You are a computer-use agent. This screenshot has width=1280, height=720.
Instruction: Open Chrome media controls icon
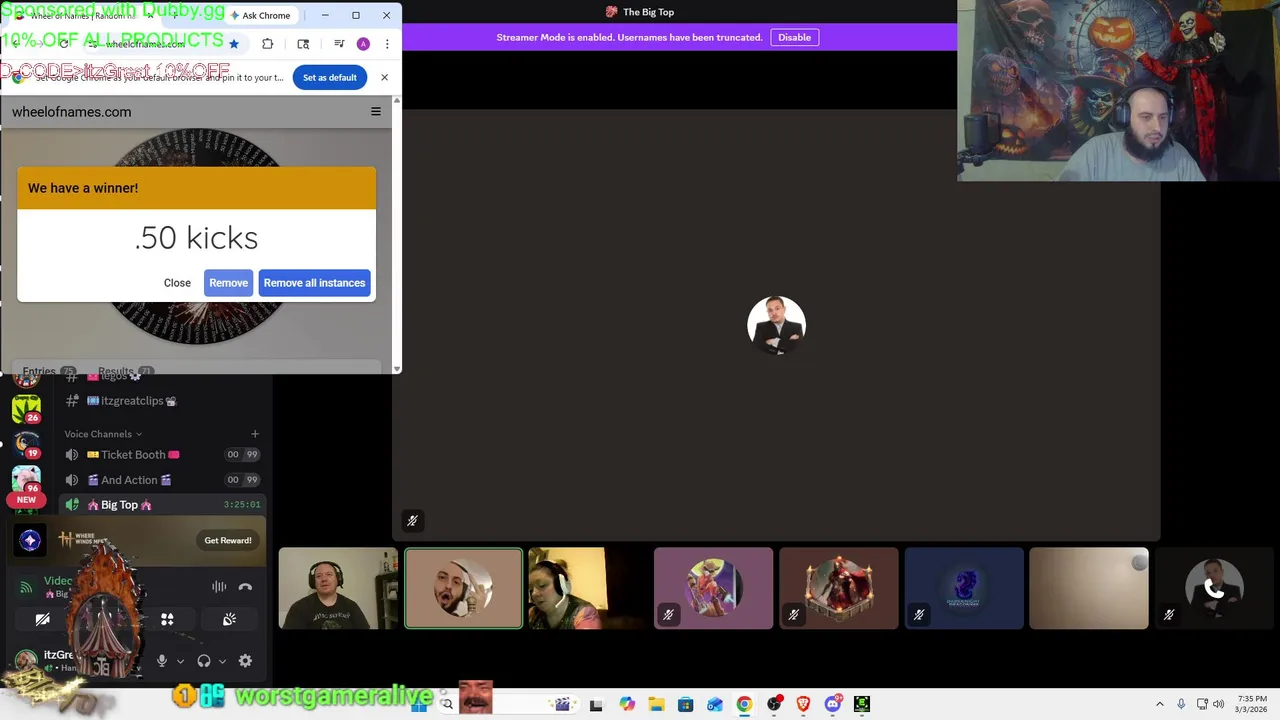tap(339, 44)
